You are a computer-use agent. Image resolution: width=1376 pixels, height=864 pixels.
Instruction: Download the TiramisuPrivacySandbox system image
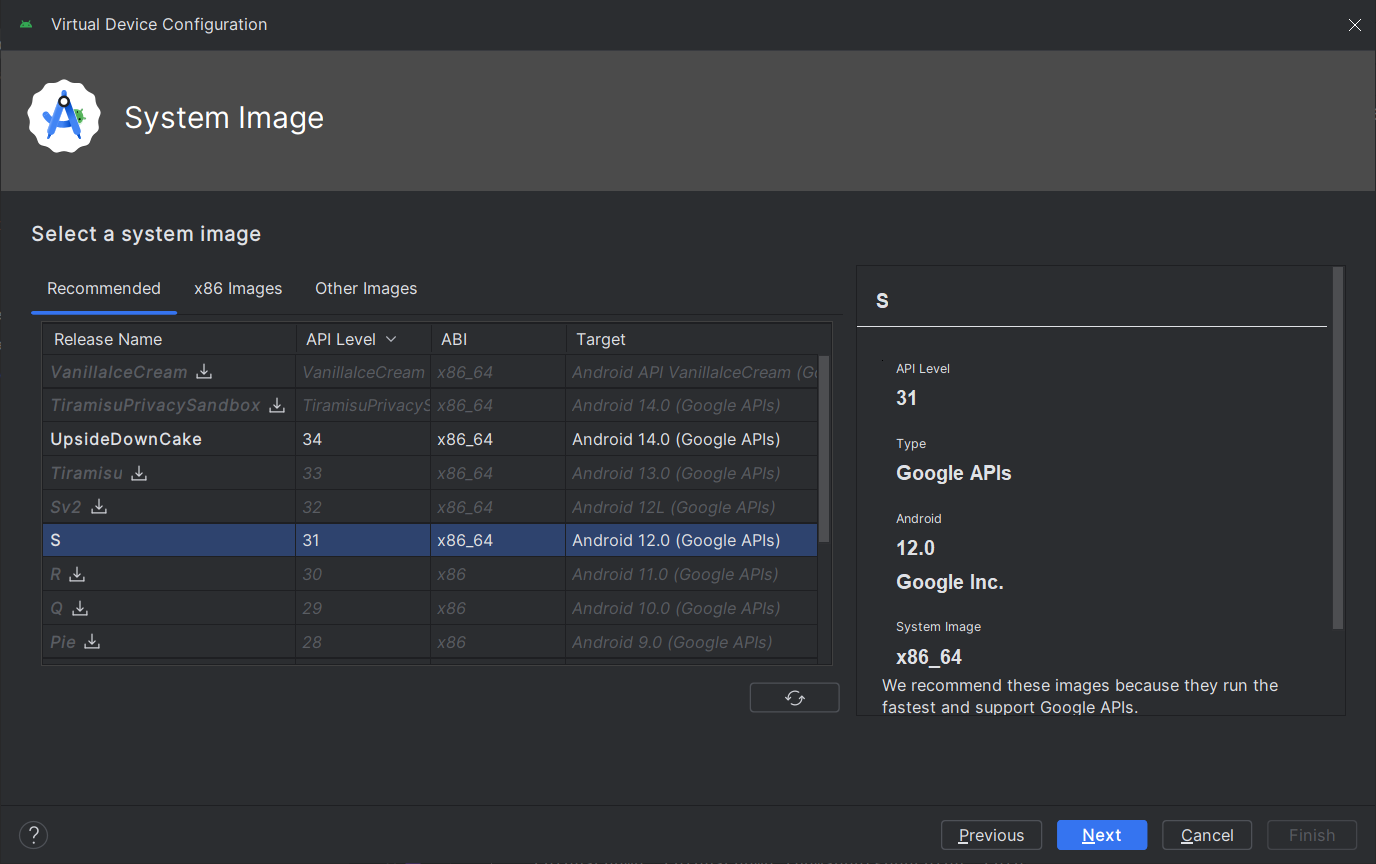tap(277, 406)
